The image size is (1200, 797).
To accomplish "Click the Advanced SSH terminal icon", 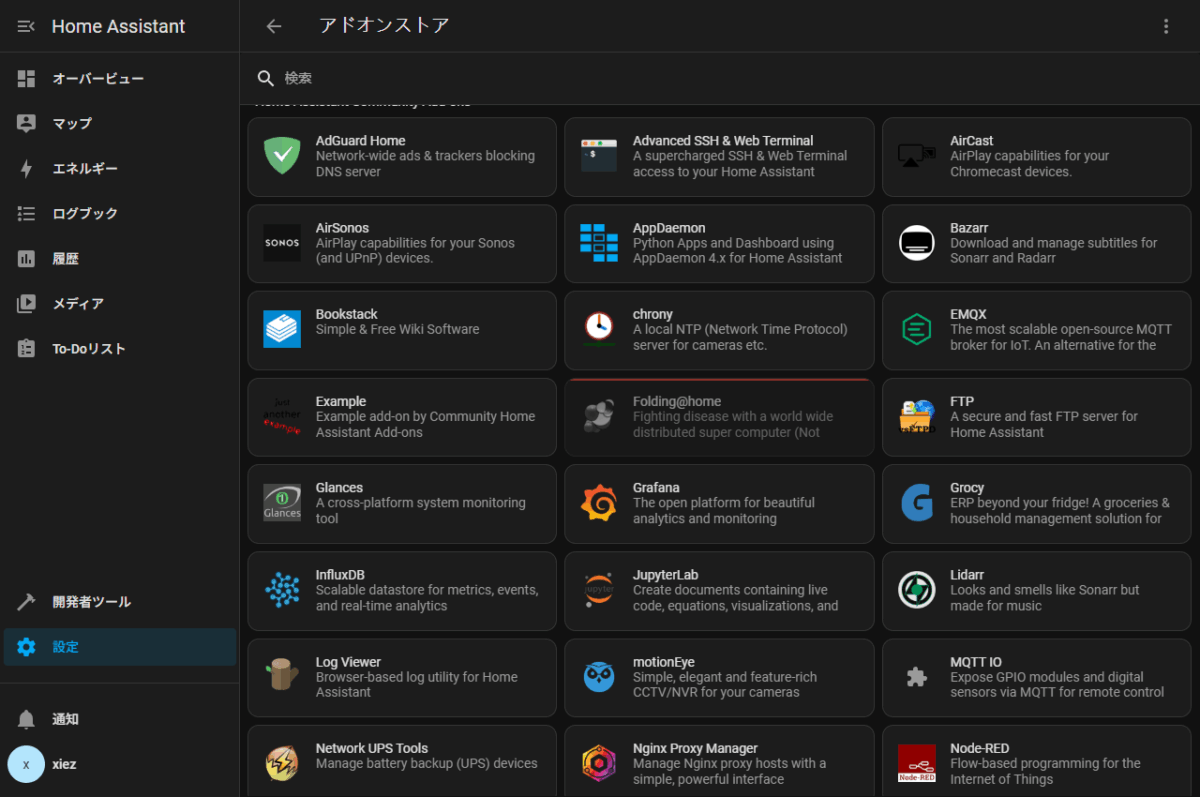I will click(x=599, y=156).
